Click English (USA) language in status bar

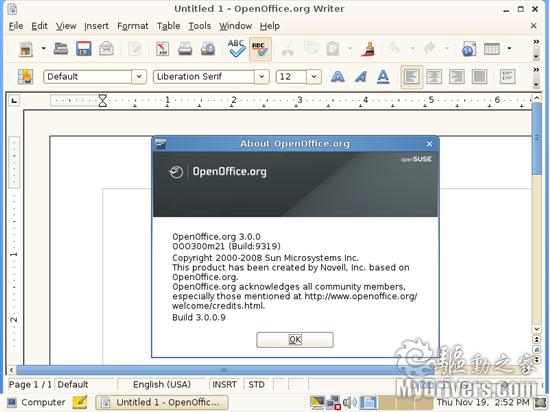click(162, 385)
